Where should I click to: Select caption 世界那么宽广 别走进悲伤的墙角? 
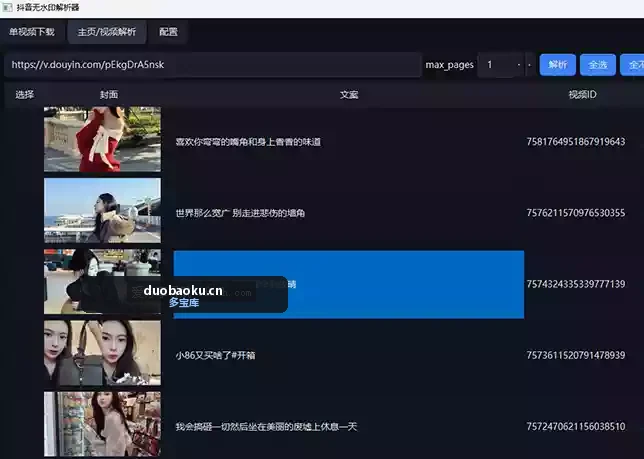coord(240,213)
